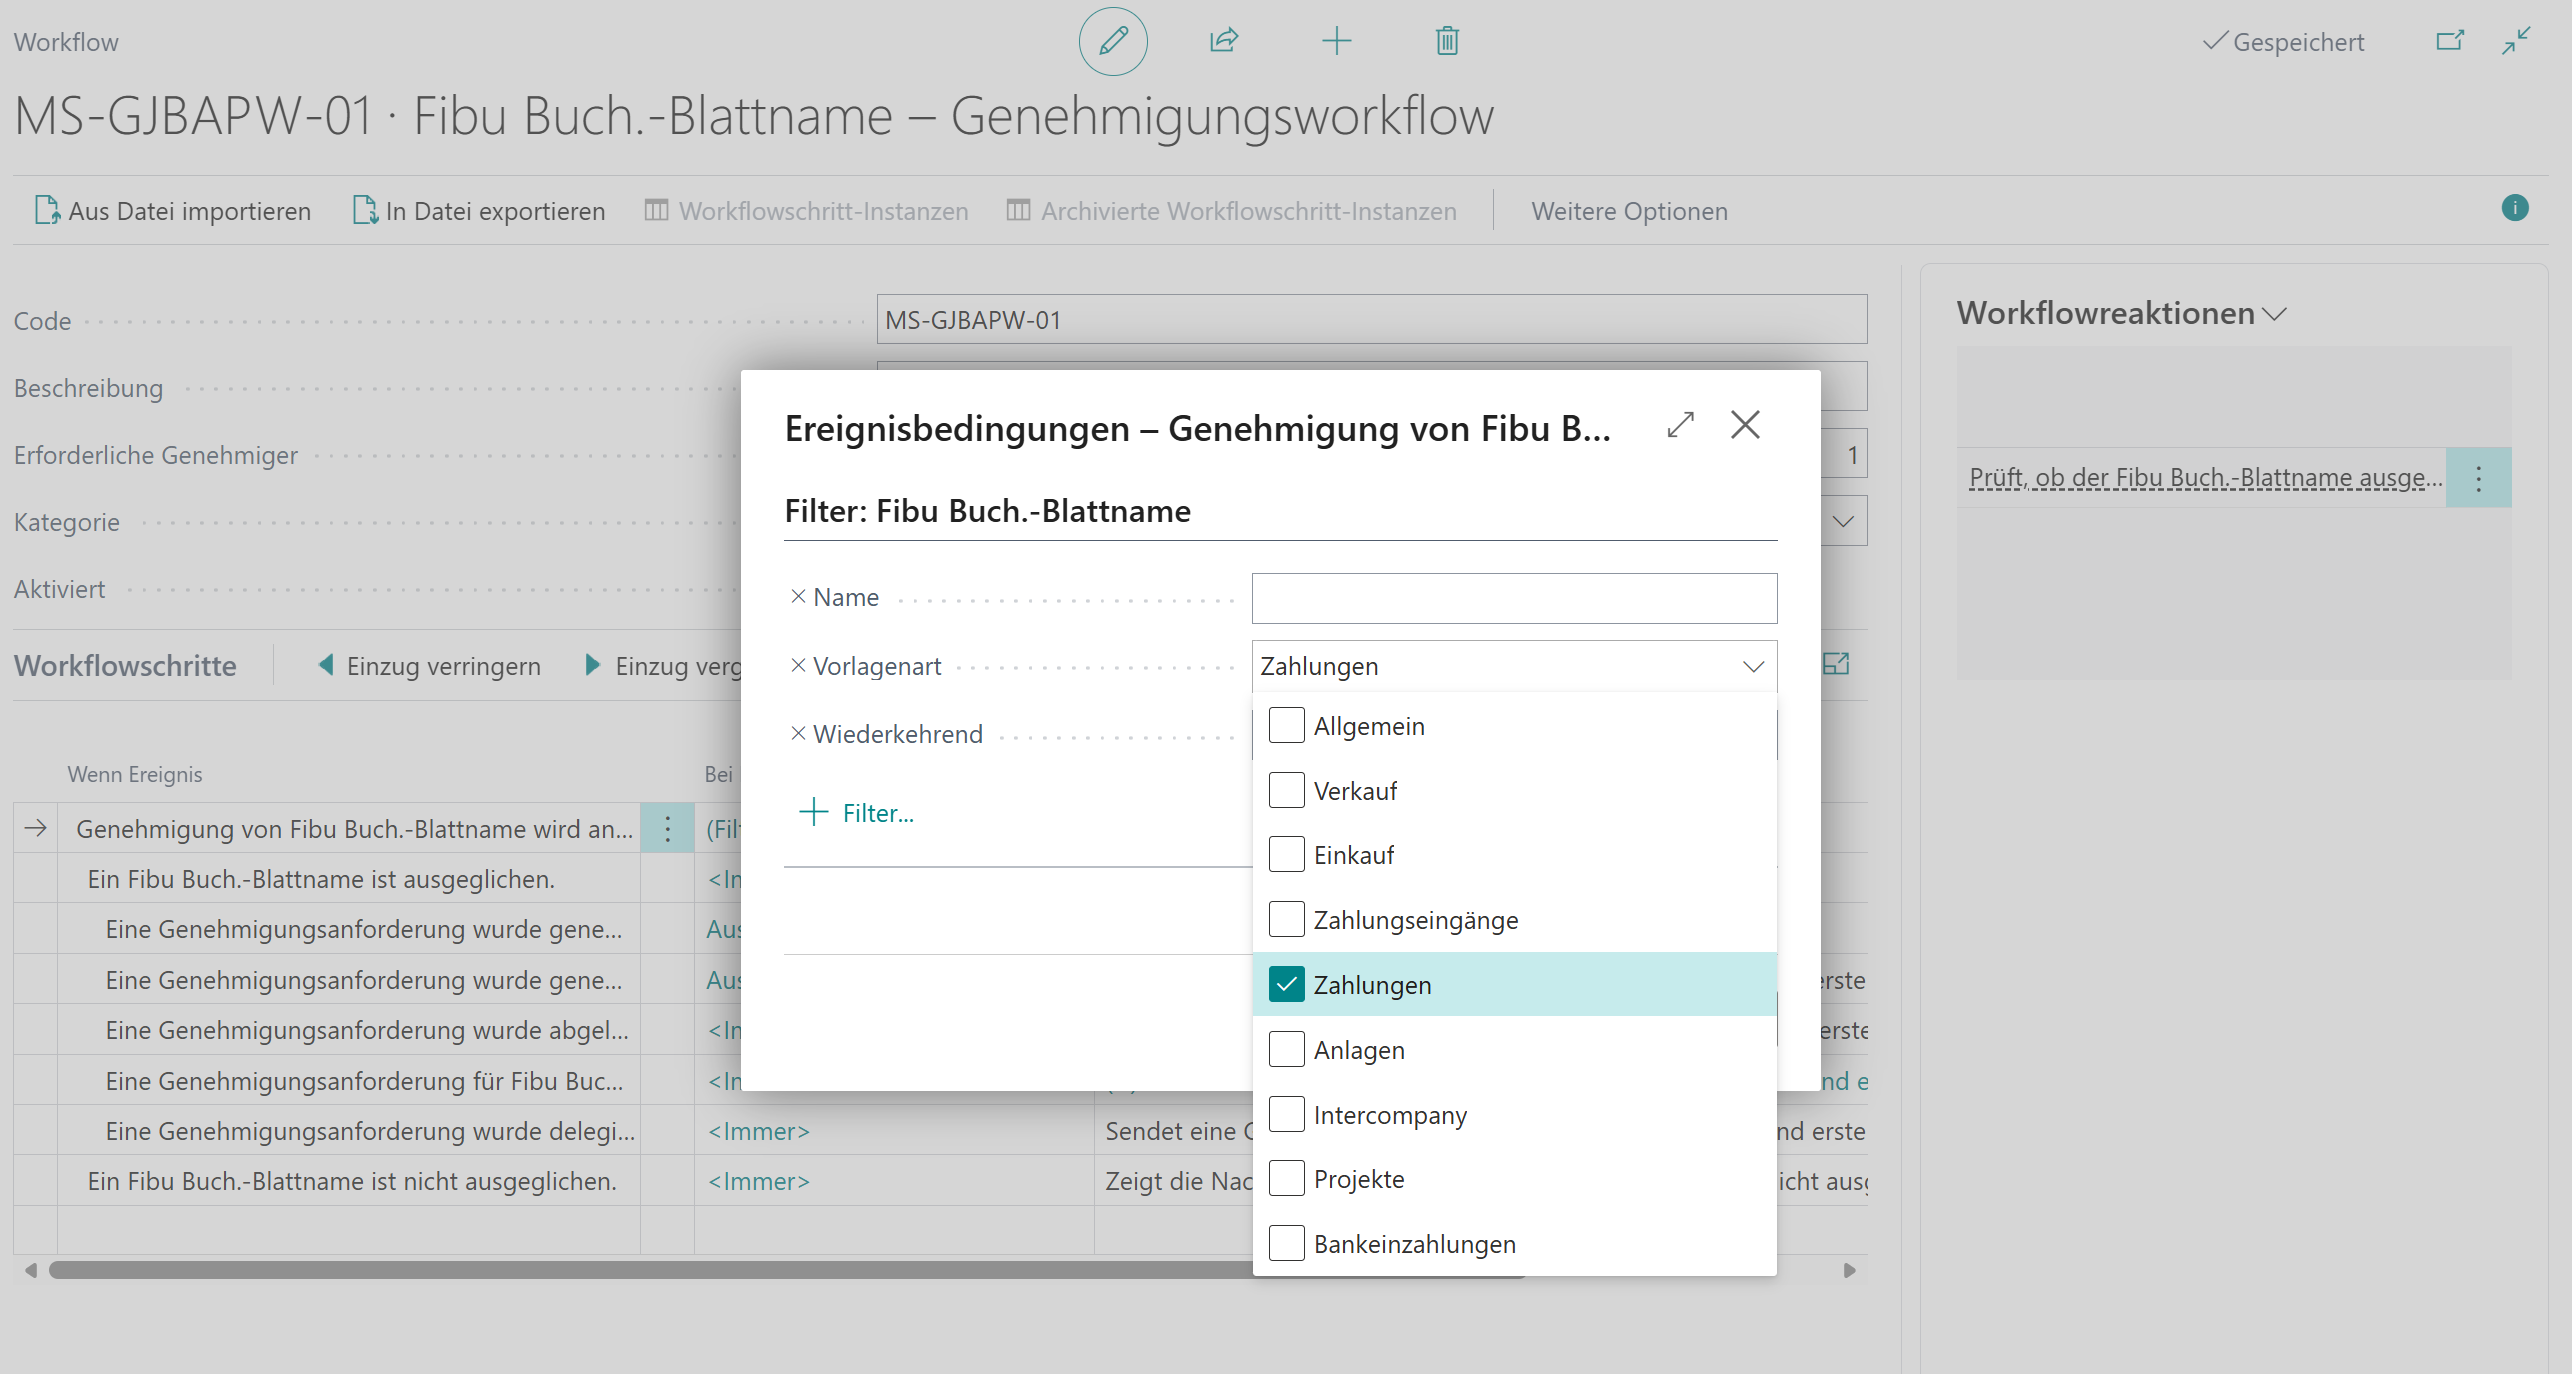The width and height of the screenshot is (2572, 1374).
Task: Open workflow in new window icon
Action: click(2450, 41)
